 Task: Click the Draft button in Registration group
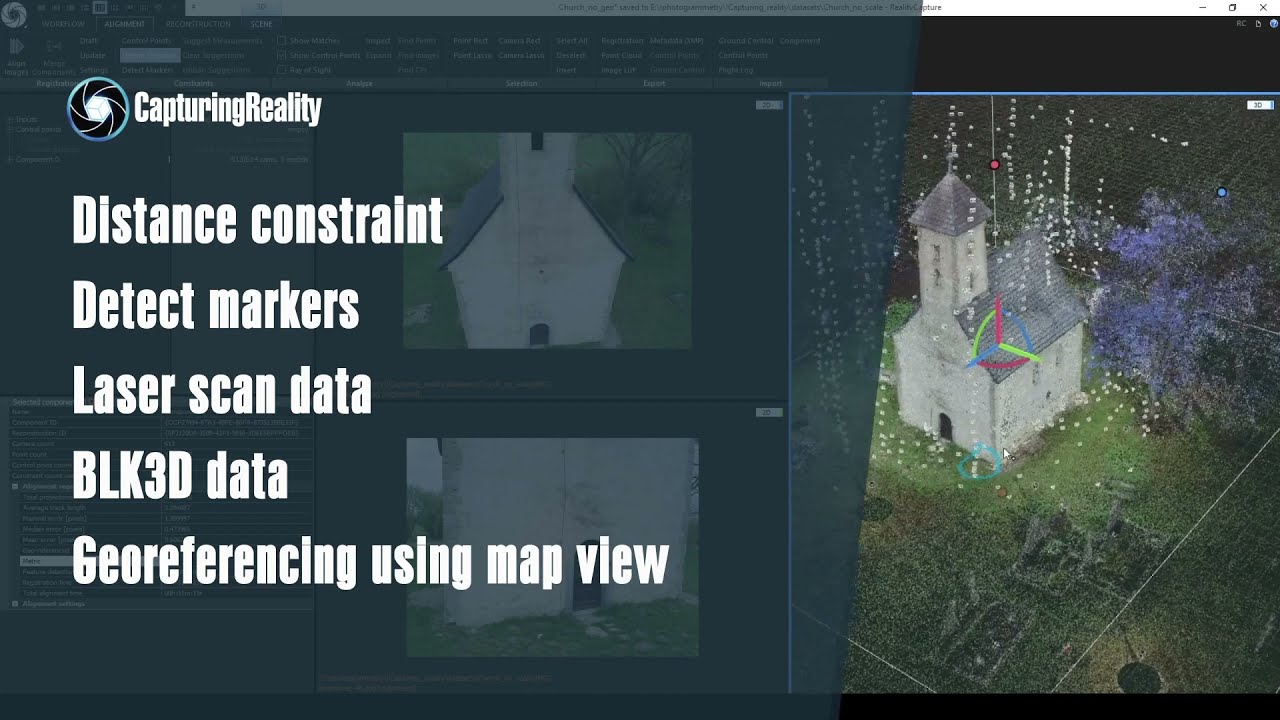tap(88, 41)
